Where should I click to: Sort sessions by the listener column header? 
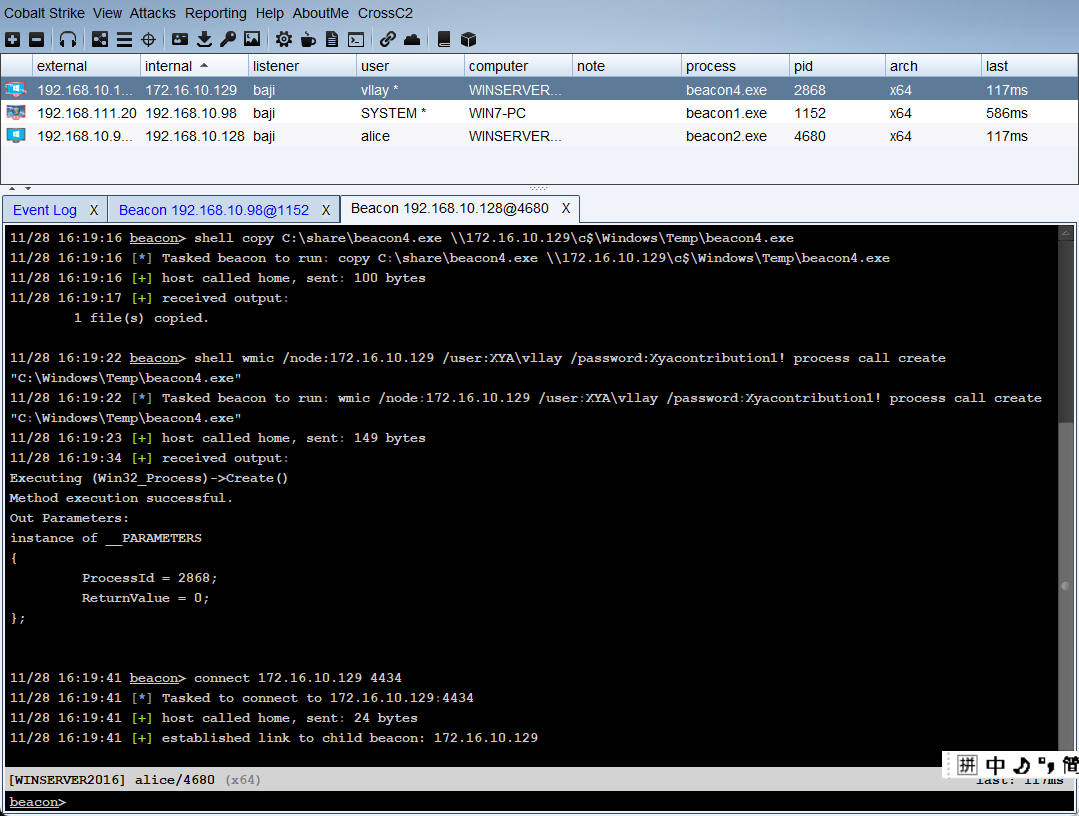click(302, 66)
